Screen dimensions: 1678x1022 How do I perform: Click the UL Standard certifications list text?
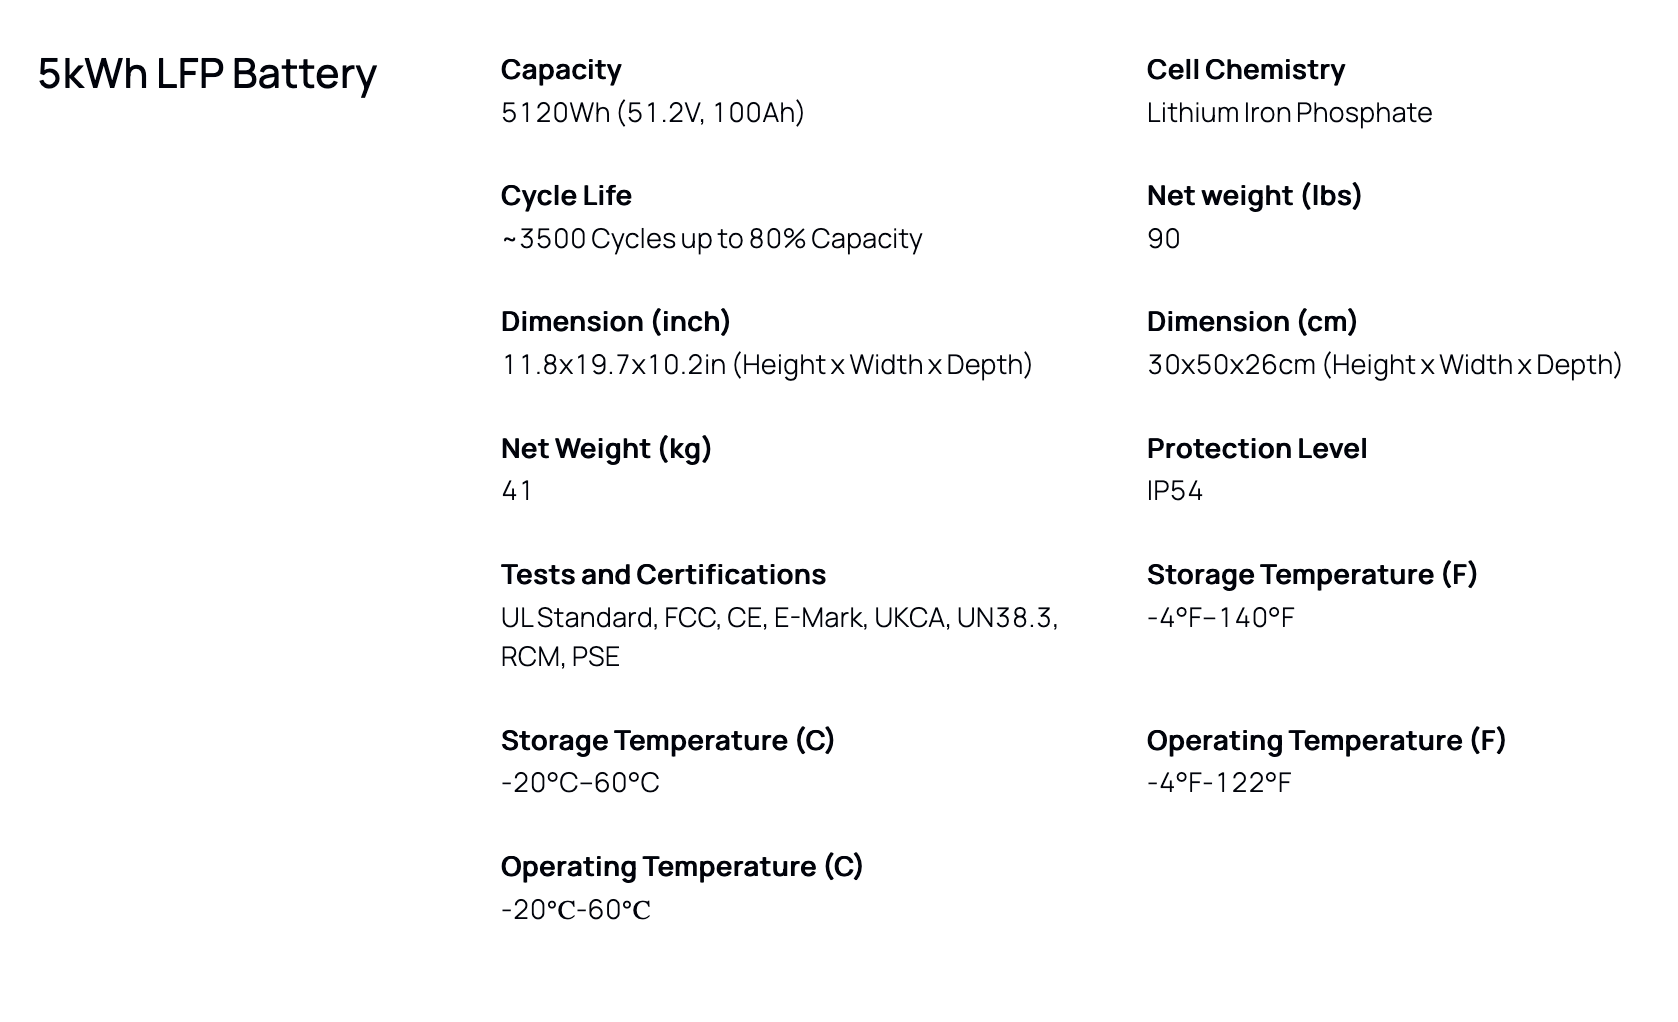pyautogui.click(x=779, y=618)
